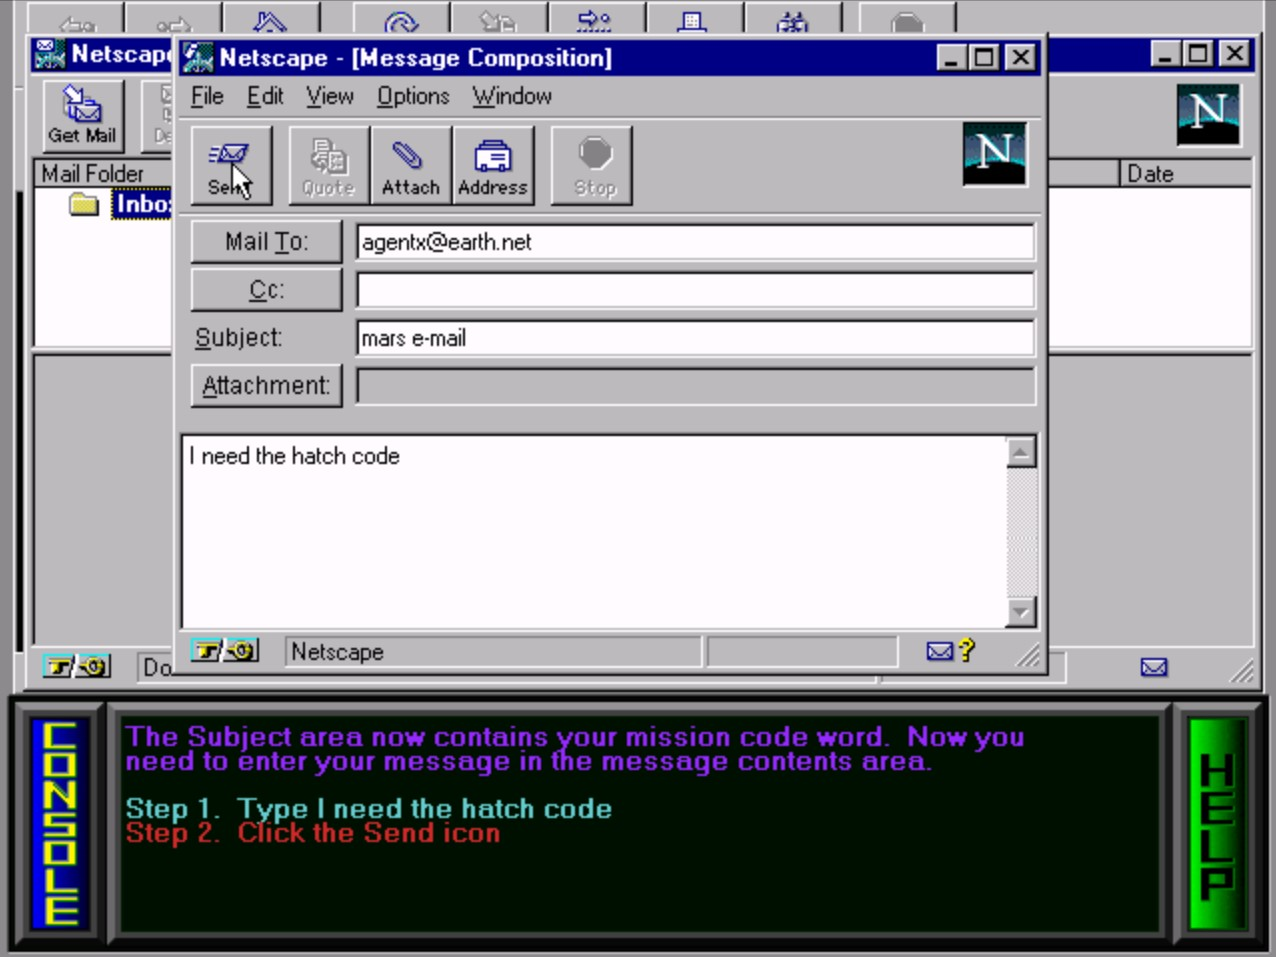
Task: Click the Quote toolbar icon
Action: [x=328, y=166]
